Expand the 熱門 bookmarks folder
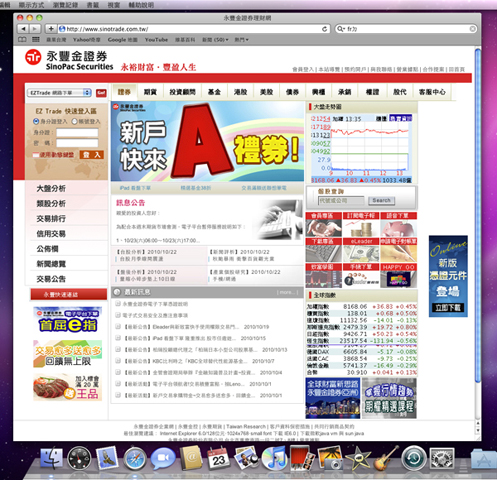Viewport: 497px width, 480px height. point(241,40)
